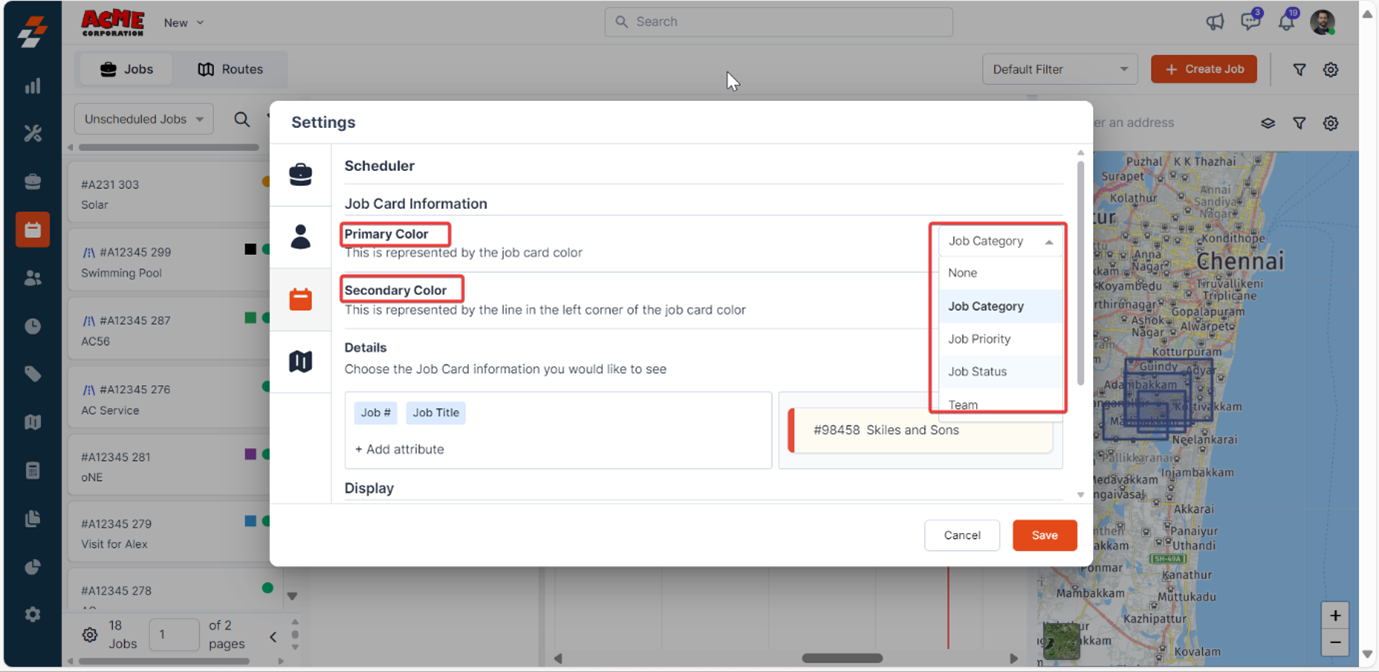Viewport: 1379px width, 672px height.
Task: Click the megaphone announcements icon
Action: click(1215, 22)
